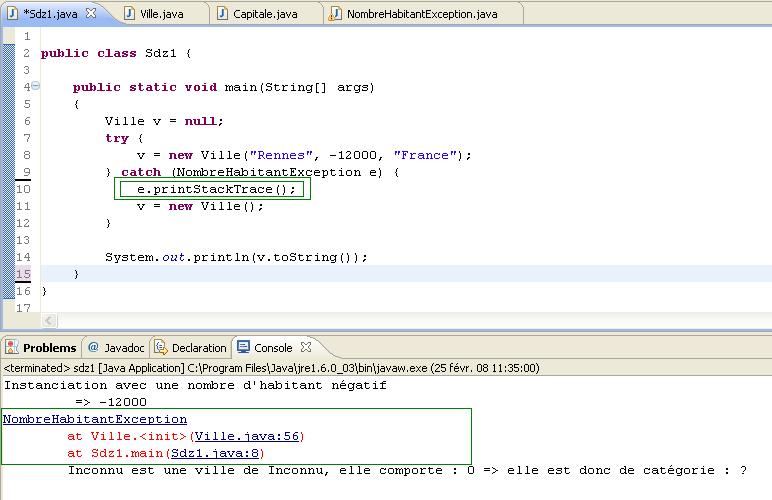The width and height of the screenshot is (772, 500).
Task: Follow the Ville.java:56 stack trace link
Action: (247, 437)
